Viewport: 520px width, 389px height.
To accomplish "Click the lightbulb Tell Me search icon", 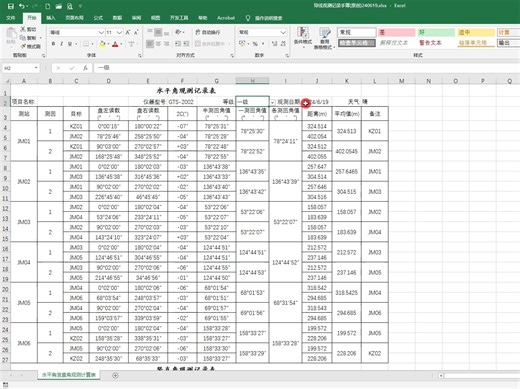I will [x=248, y=18].
